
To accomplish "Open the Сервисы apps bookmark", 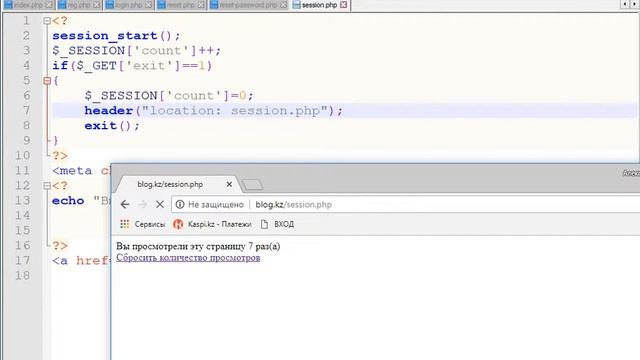I will pos(142,224).
